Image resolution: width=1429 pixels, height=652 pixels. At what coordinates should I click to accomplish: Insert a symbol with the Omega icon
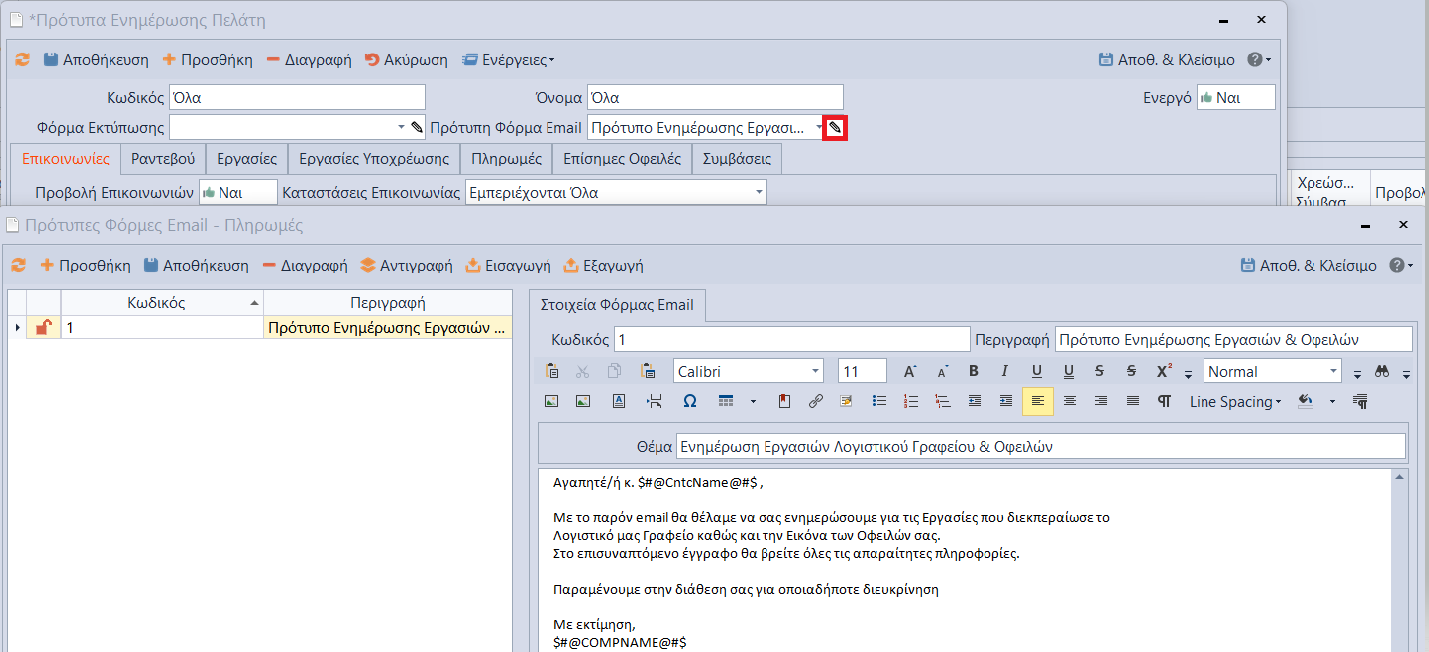(x=689, y=401)
